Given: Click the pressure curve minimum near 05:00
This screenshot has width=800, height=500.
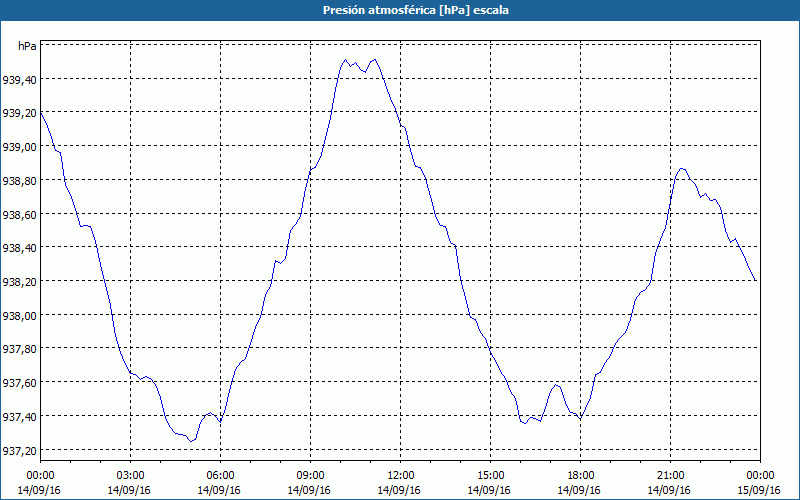Looking at the screenshot, I should [191, 441].
